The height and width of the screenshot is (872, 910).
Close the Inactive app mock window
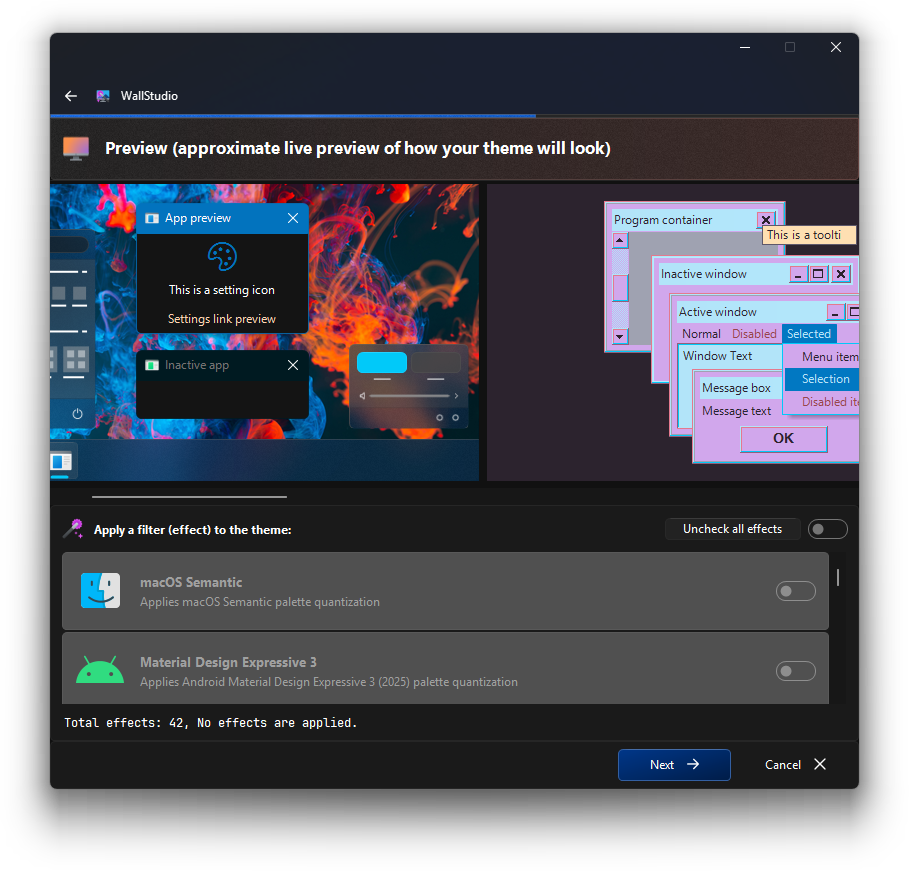pyautogui.click(x=293, y=365)
